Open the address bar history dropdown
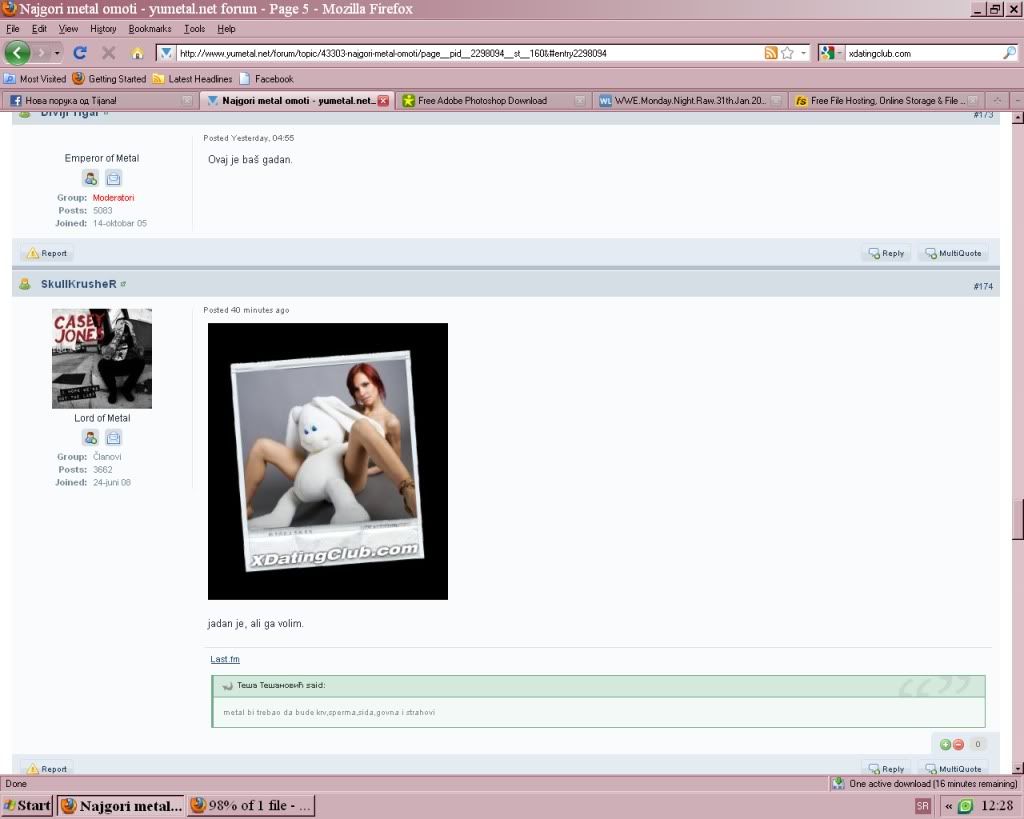Image resolution: width=1024 pixels, height=819 pixels. pos(803,53)
